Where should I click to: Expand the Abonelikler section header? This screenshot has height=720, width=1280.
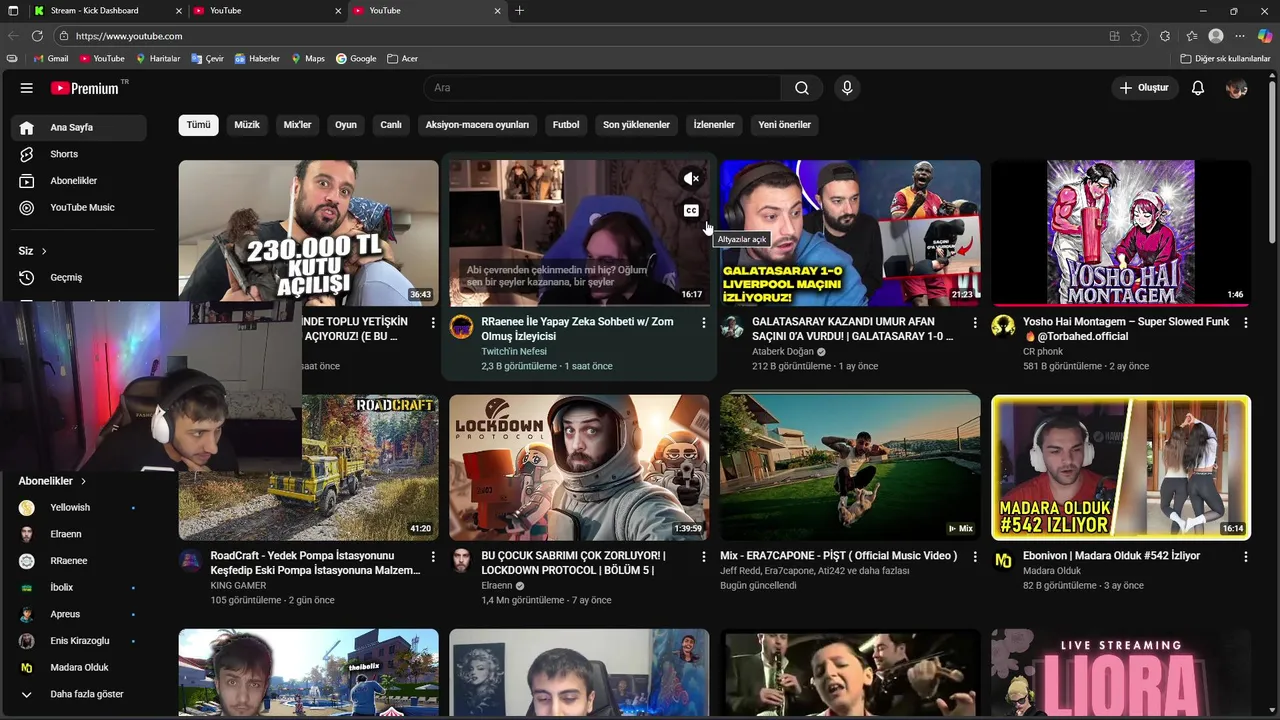pyautogui.click(x=52, y=481)
